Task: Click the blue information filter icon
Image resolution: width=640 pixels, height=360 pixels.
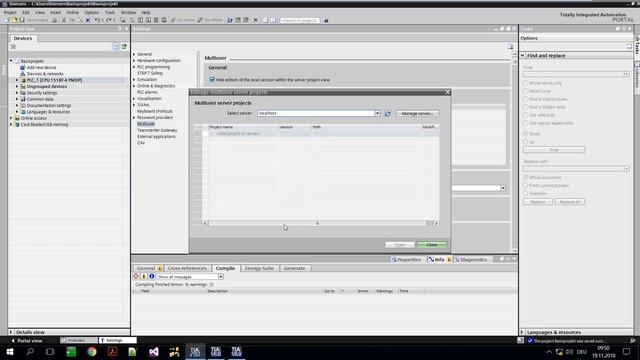Action: 151,276
